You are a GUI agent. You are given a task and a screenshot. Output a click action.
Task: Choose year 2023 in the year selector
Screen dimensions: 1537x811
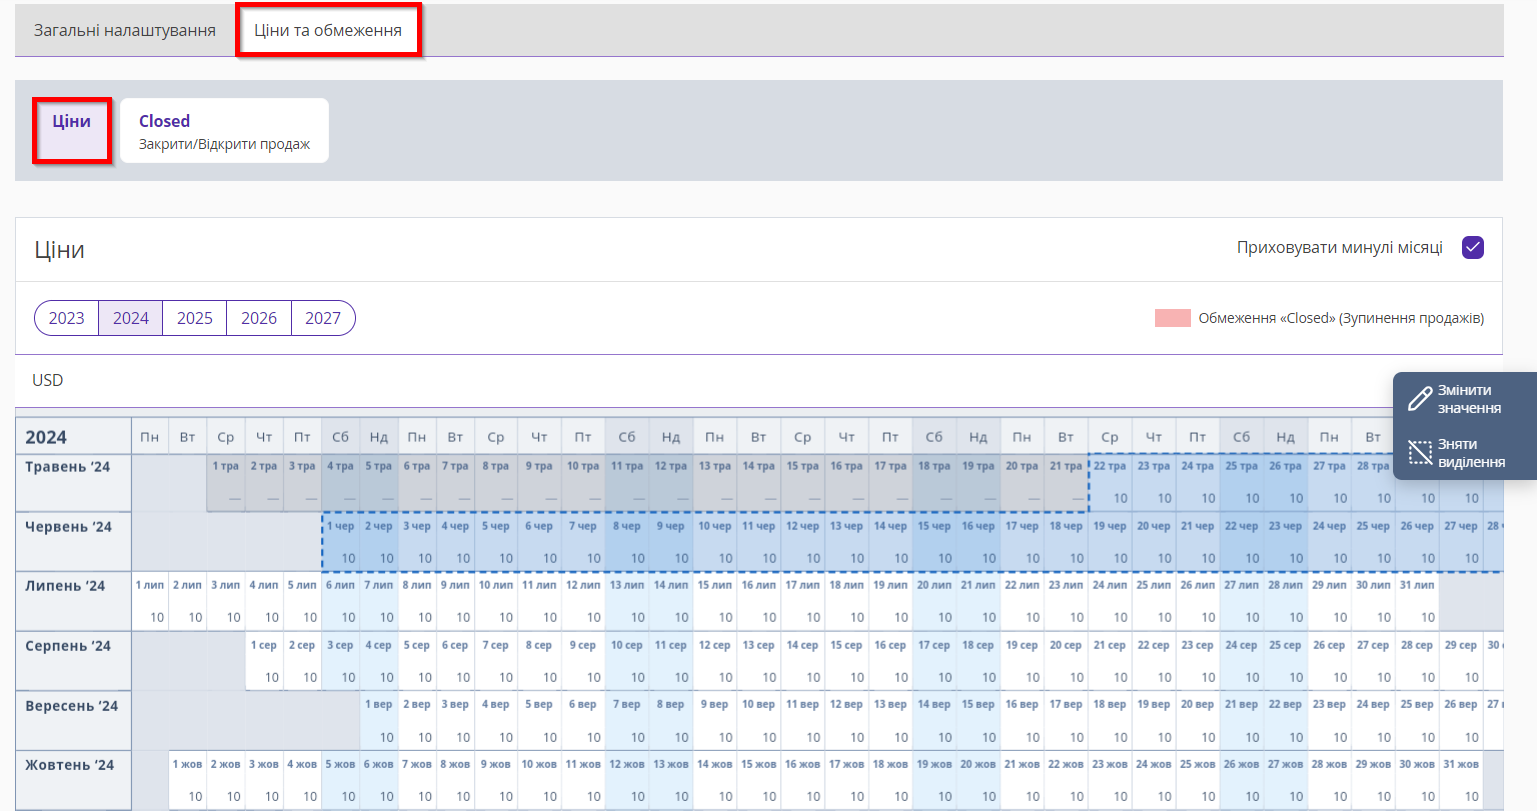[67, 318]
